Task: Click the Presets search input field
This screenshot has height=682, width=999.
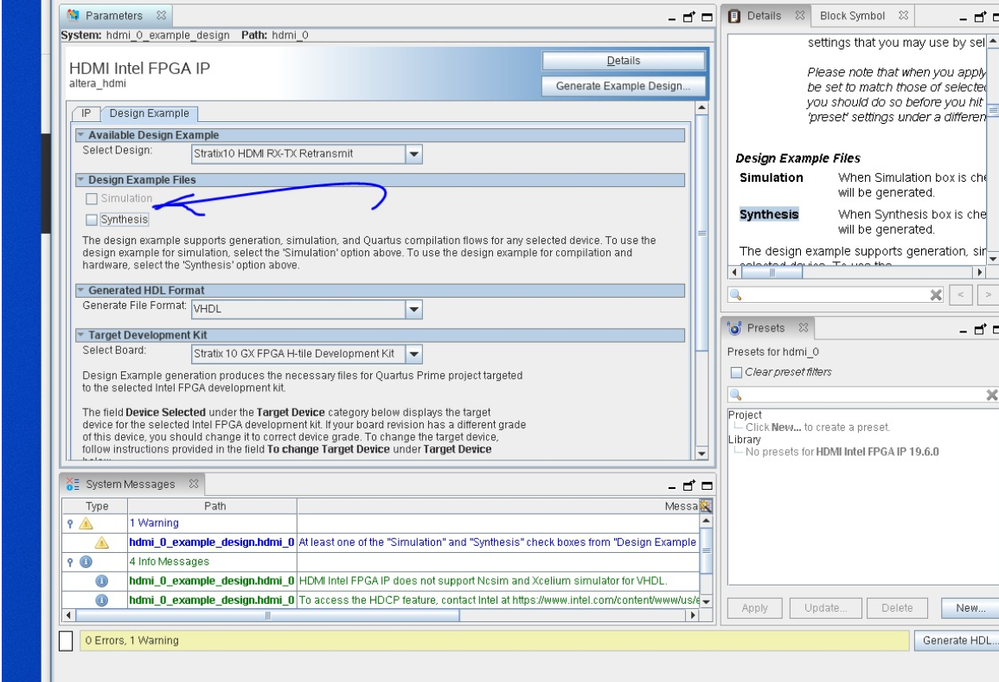Action: (x=863, y=395)
